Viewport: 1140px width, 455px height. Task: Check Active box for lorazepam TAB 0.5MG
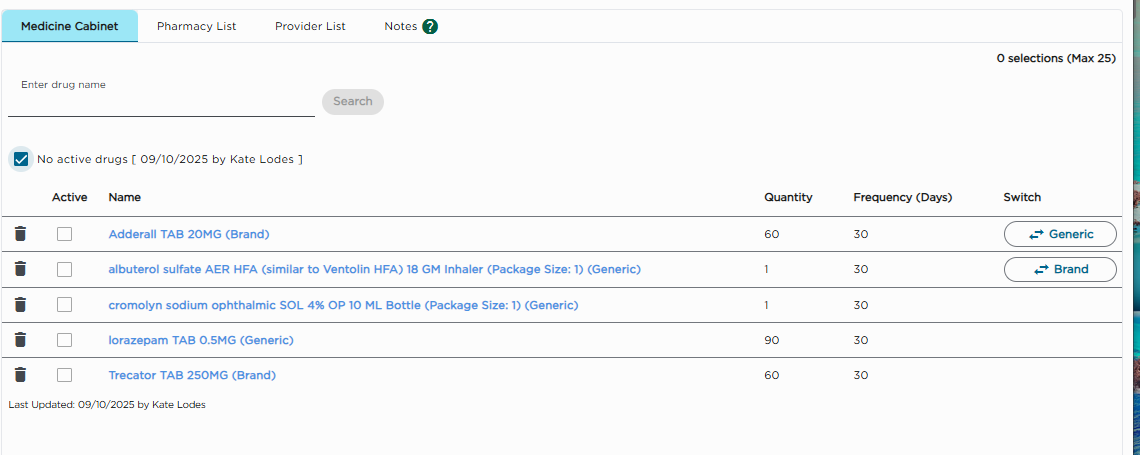click(65, 340)
